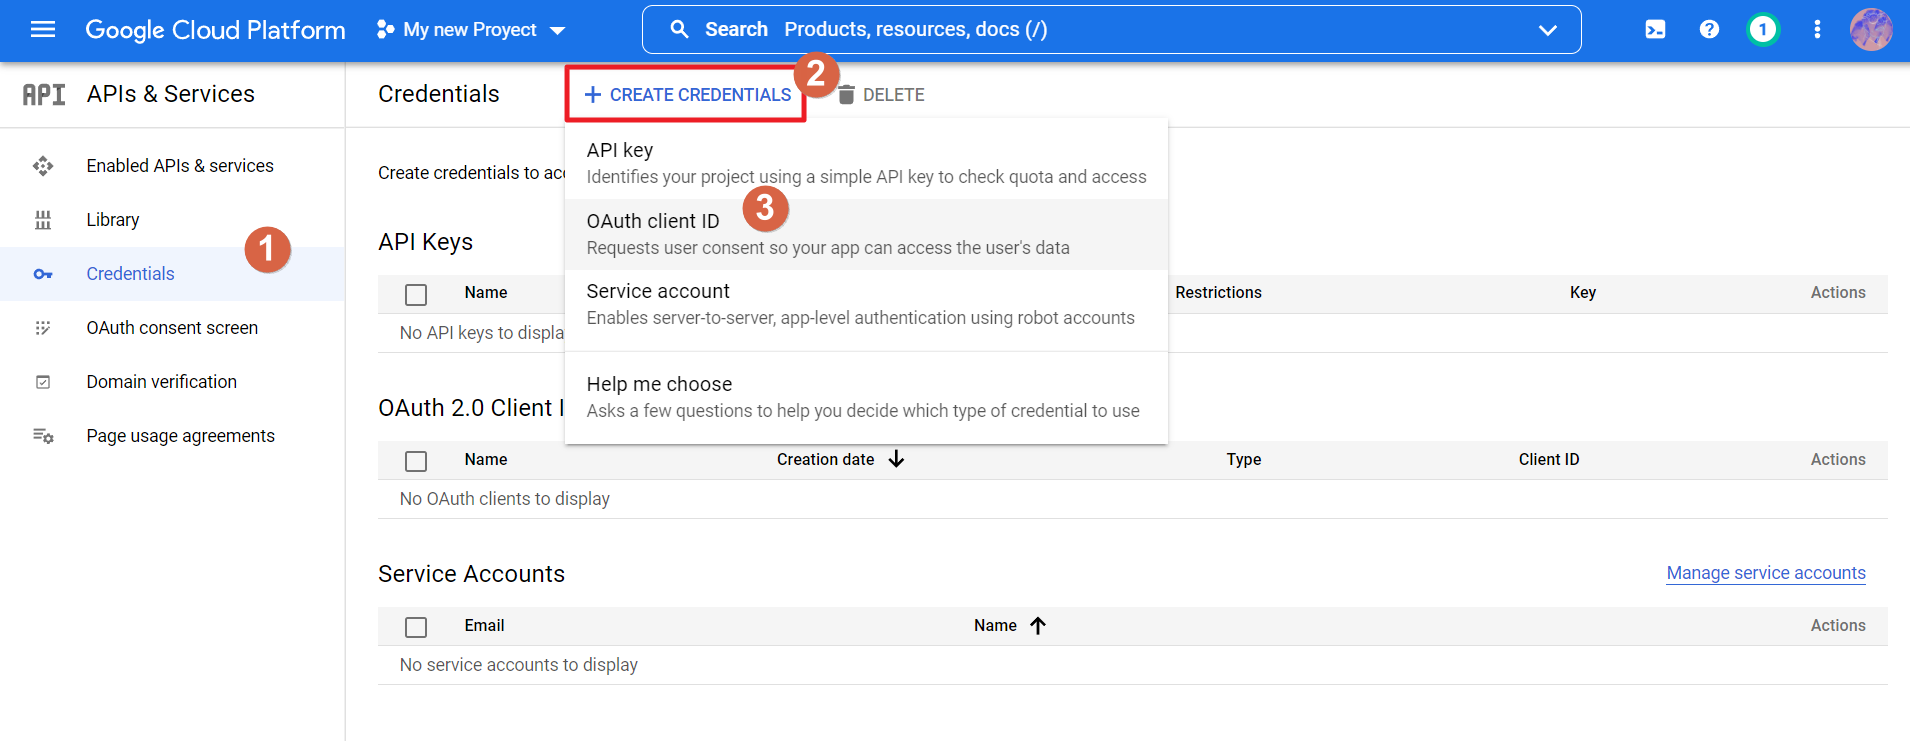The height and width of the screenshot is (741, 1910).
Task: Click the Key column header
Action: (x=1583, y=292)
